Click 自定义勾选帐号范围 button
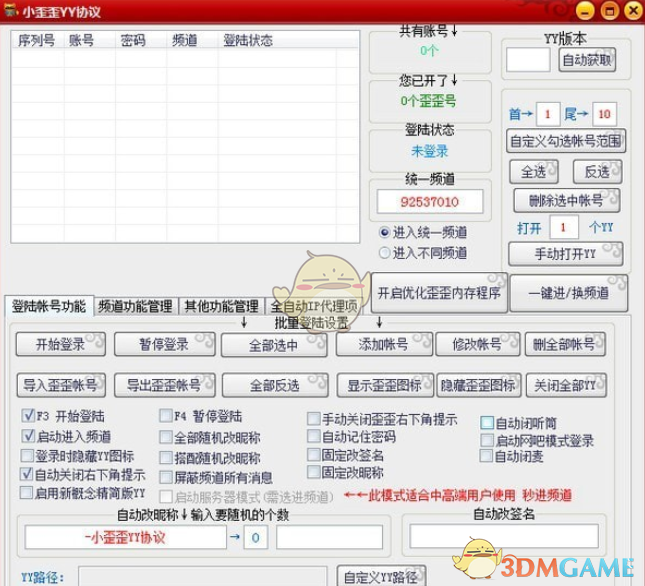 (x=566, y=141)
